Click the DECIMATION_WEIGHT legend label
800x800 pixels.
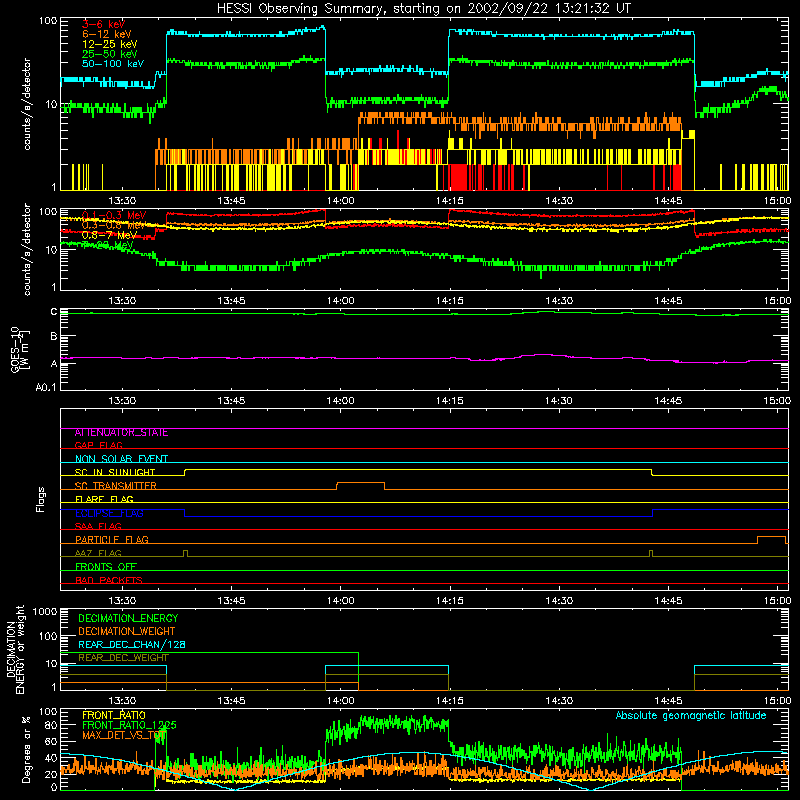[x=127, y=632]
